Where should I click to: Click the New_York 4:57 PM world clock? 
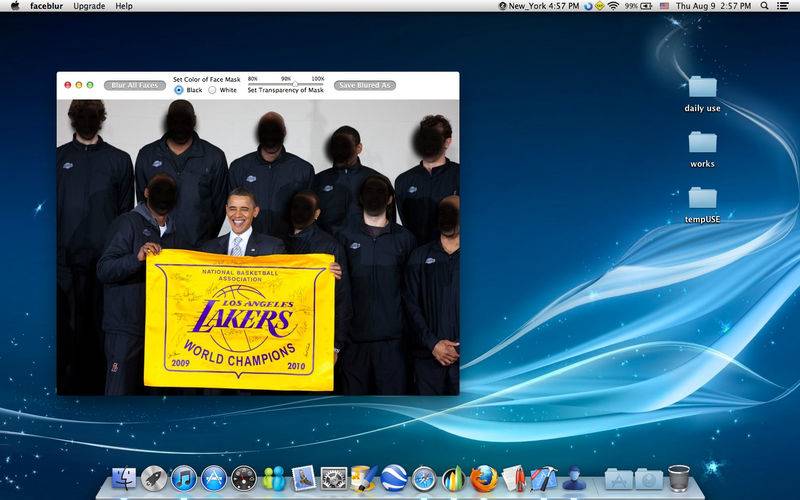pos(539,6)
